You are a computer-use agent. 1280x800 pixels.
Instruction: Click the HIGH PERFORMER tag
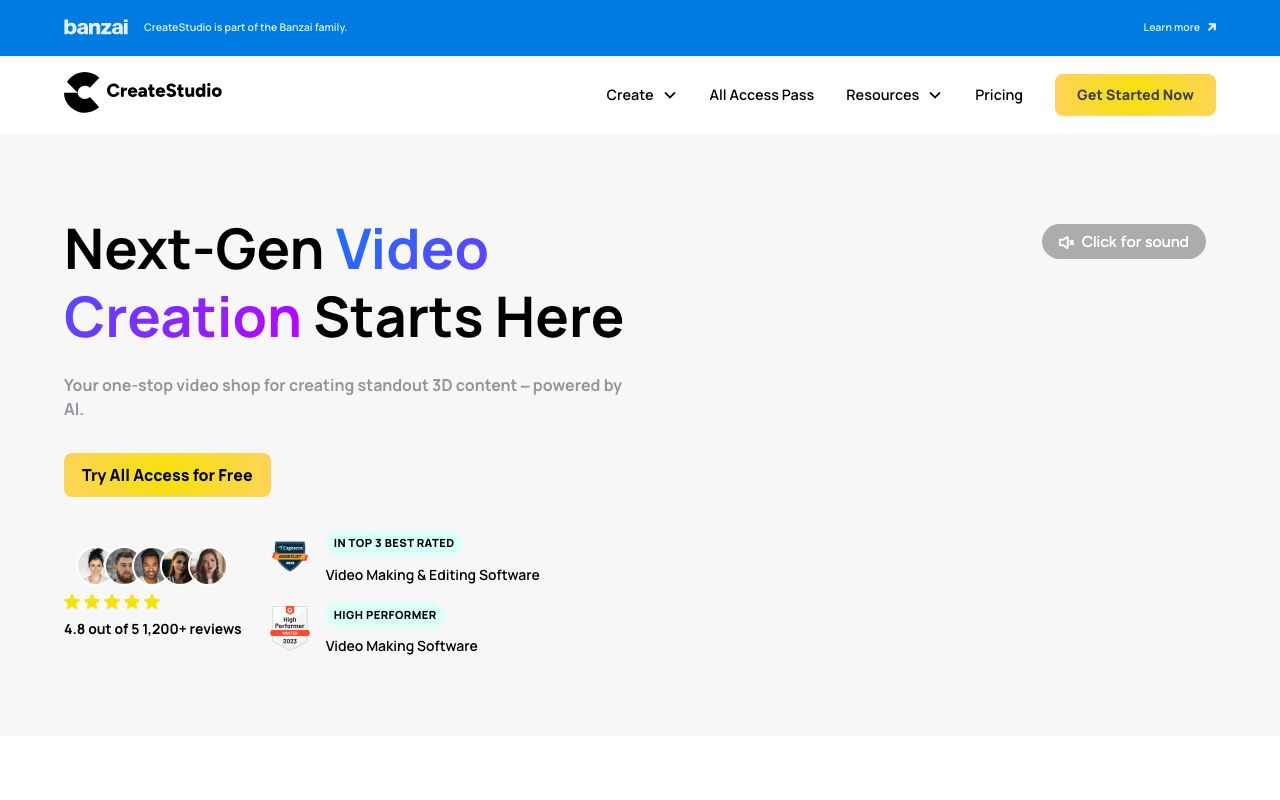[385, 615]
